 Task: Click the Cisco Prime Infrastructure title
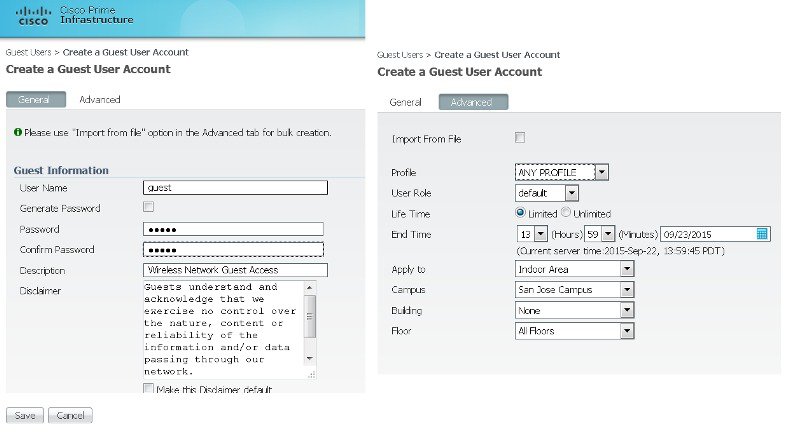[x=97, y=15]
